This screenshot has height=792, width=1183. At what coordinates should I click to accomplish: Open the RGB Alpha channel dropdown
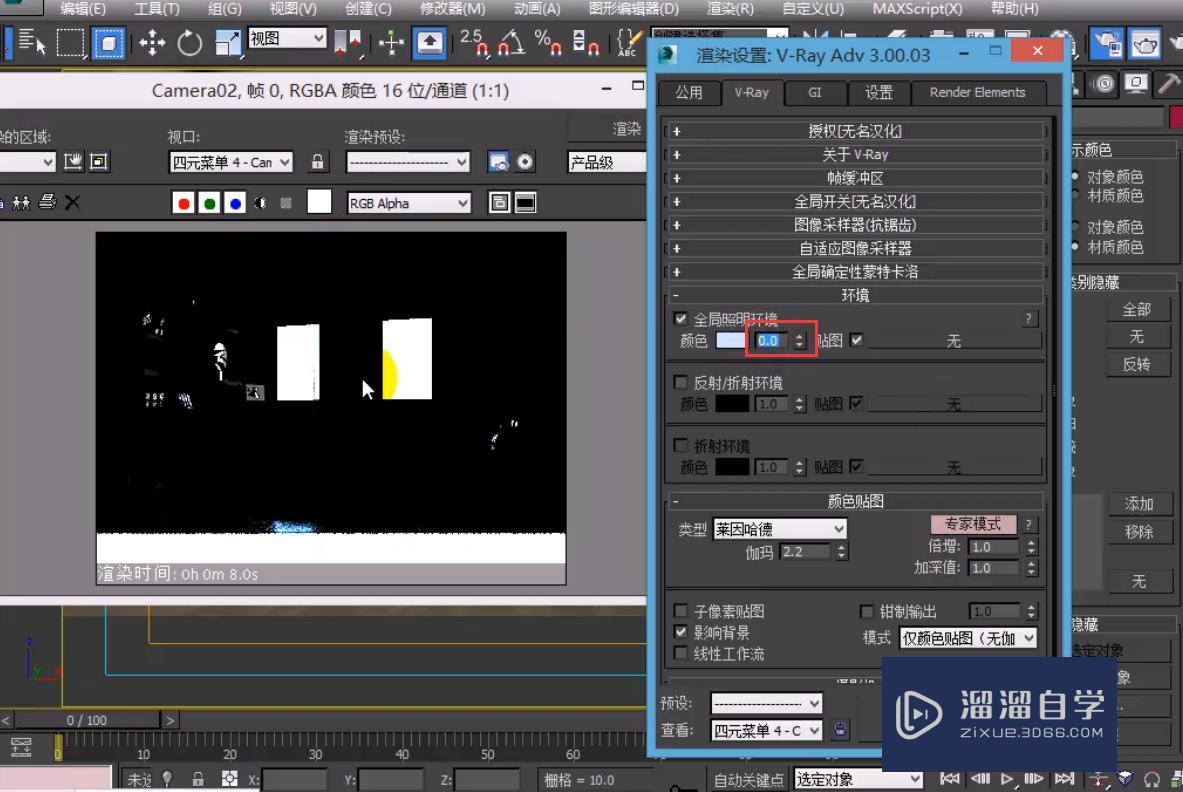[x=408, y=203]
